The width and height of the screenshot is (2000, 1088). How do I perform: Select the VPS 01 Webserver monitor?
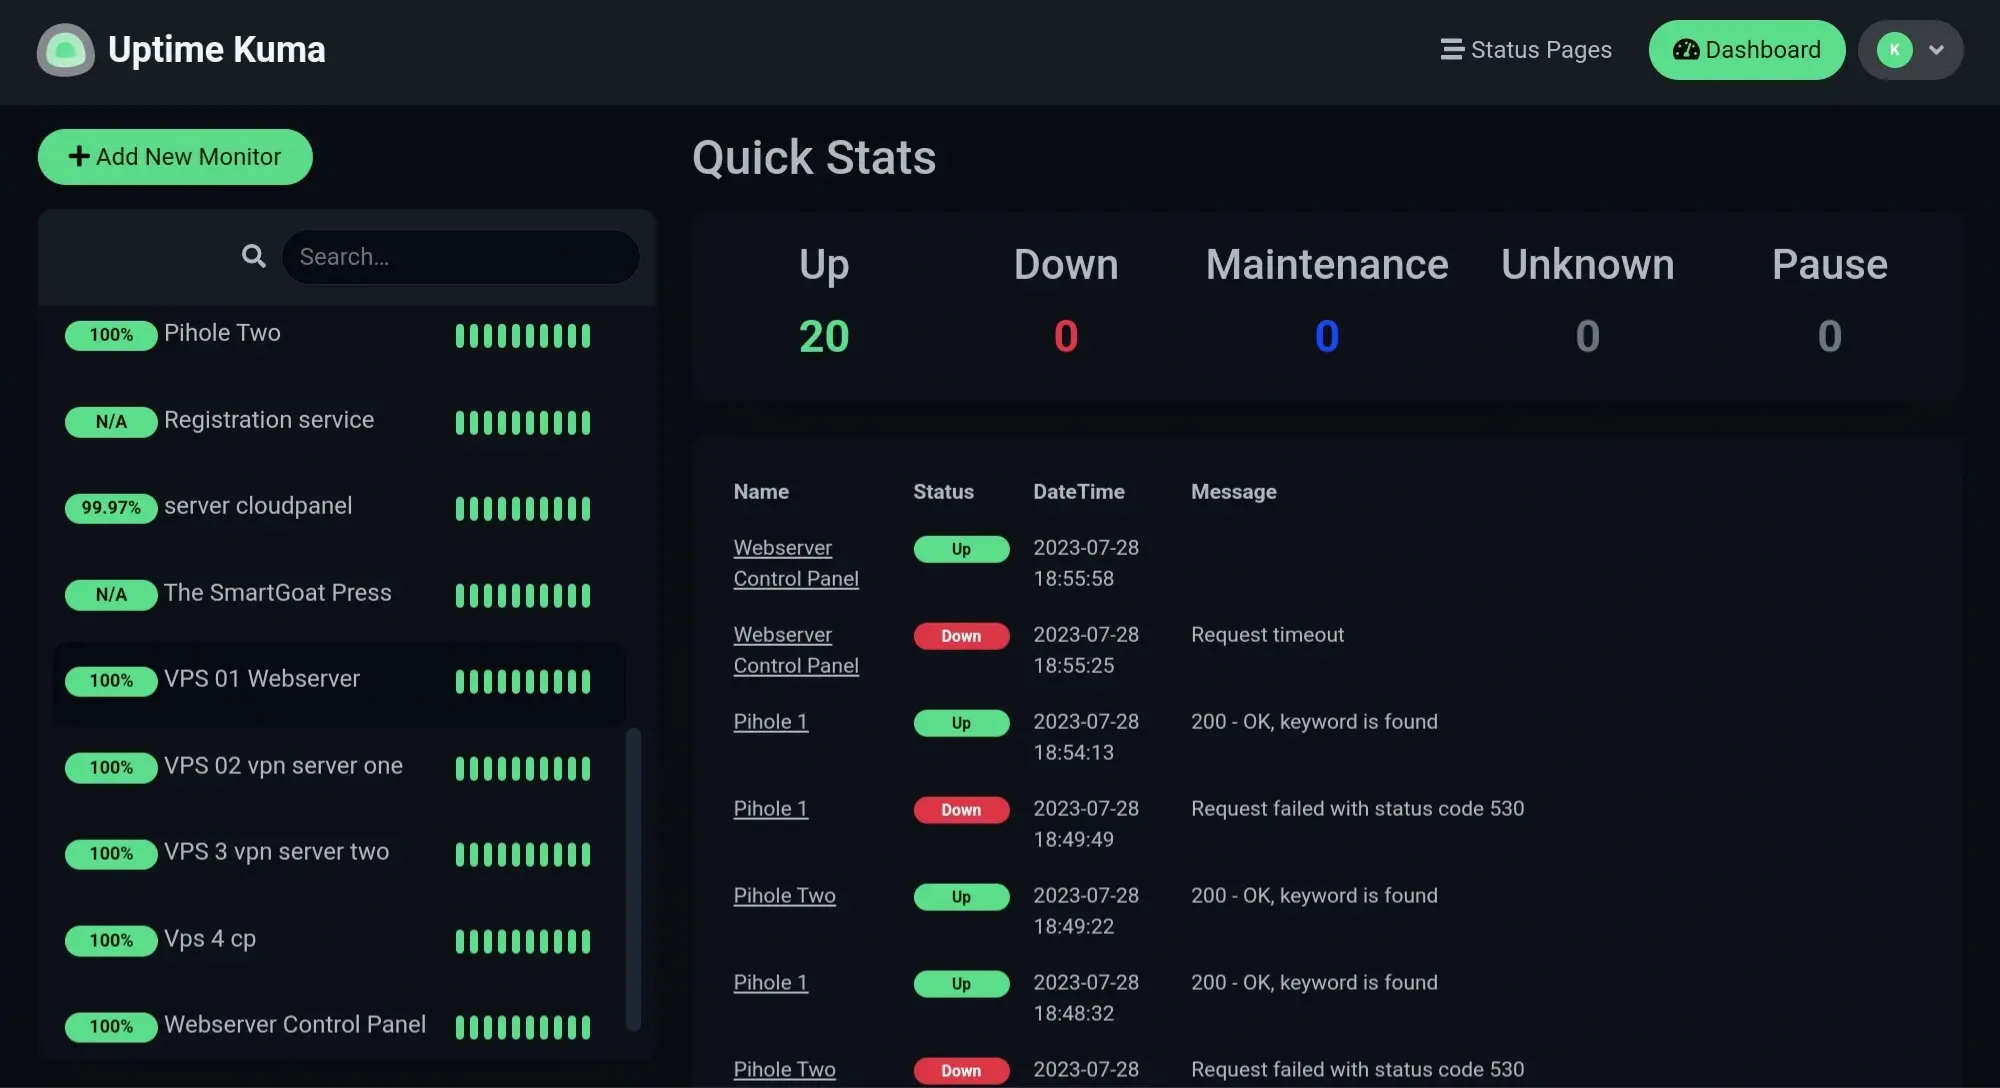(x=340, y=680)
